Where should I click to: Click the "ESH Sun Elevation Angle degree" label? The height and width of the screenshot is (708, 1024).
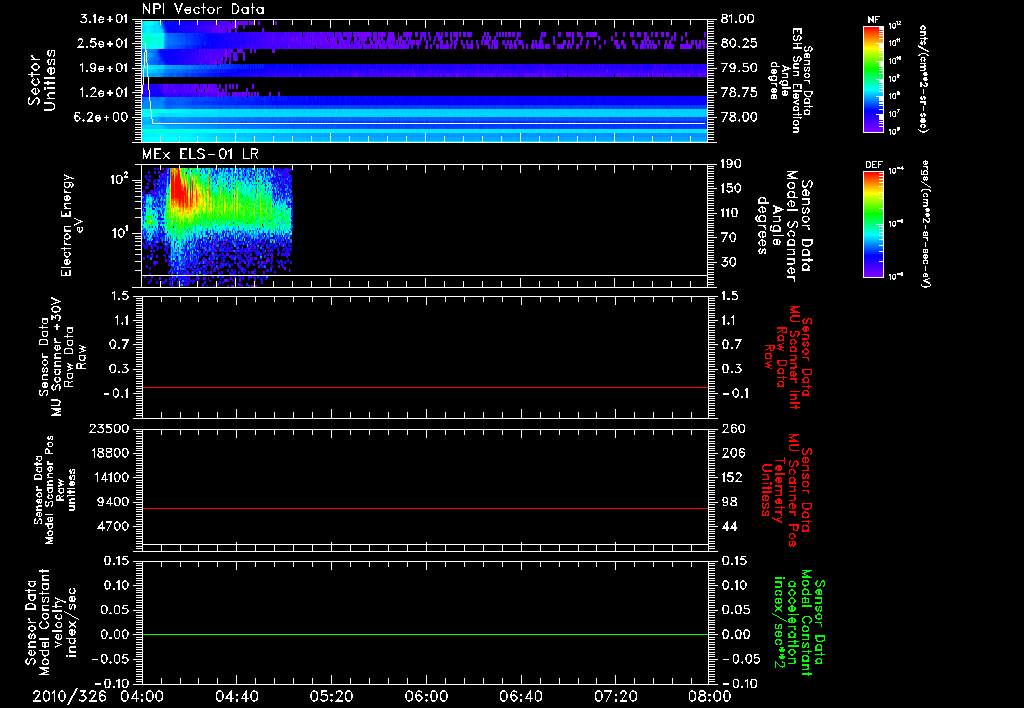coord(792,80)
